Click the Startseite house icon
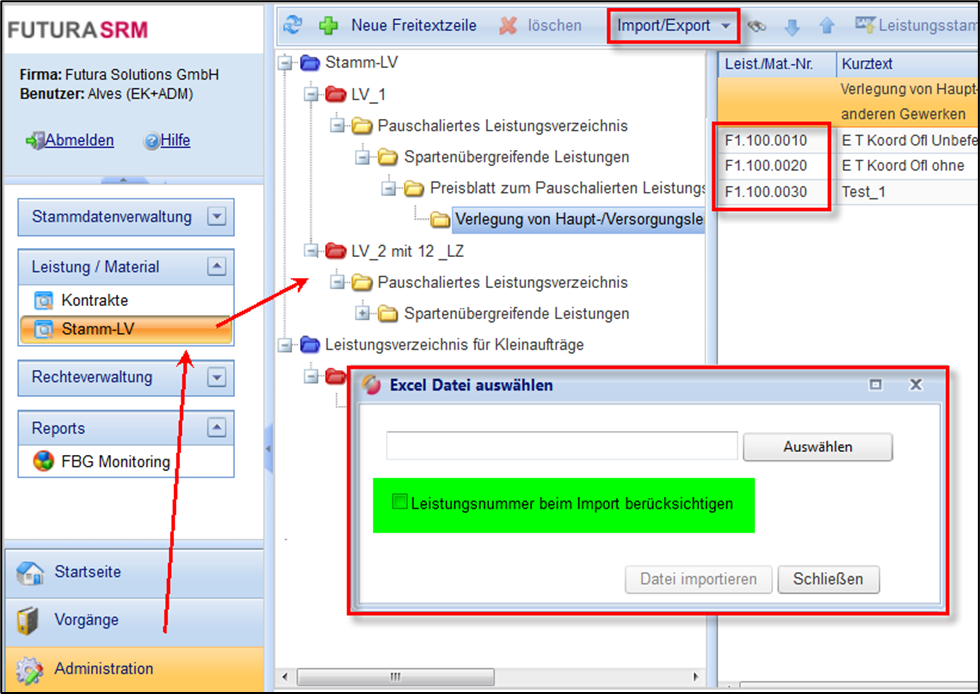Screen dimensions: 980x694 (30, 573)
